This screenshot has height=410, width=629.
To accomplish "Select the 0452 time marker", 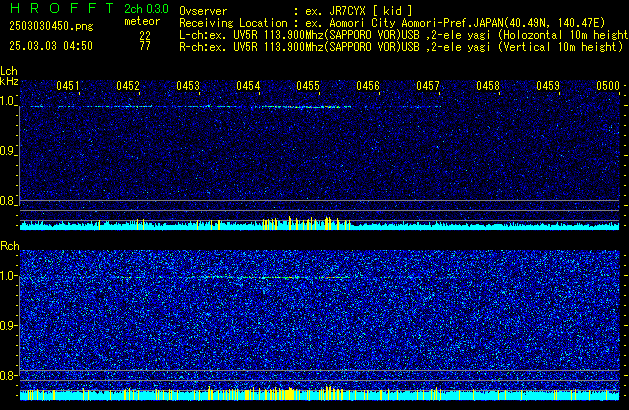I will (x=128, y=86).
